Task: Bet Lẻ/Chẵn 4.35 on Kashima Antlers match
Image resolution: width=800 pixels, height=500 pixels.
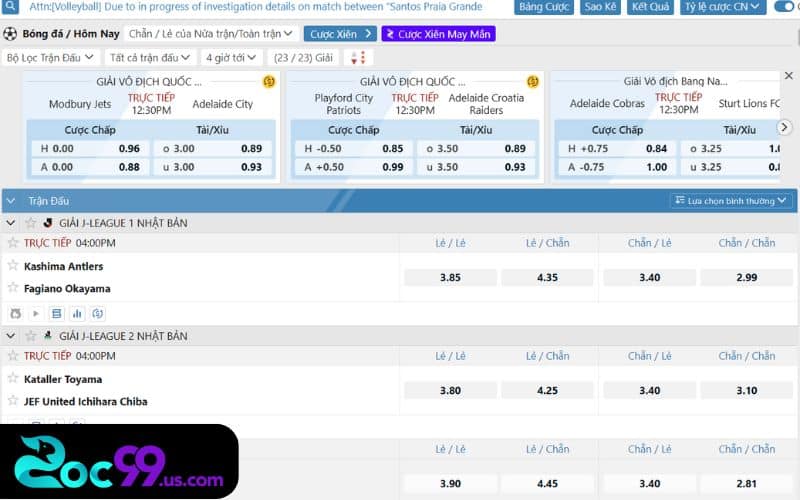Action: tap(547, 278)
